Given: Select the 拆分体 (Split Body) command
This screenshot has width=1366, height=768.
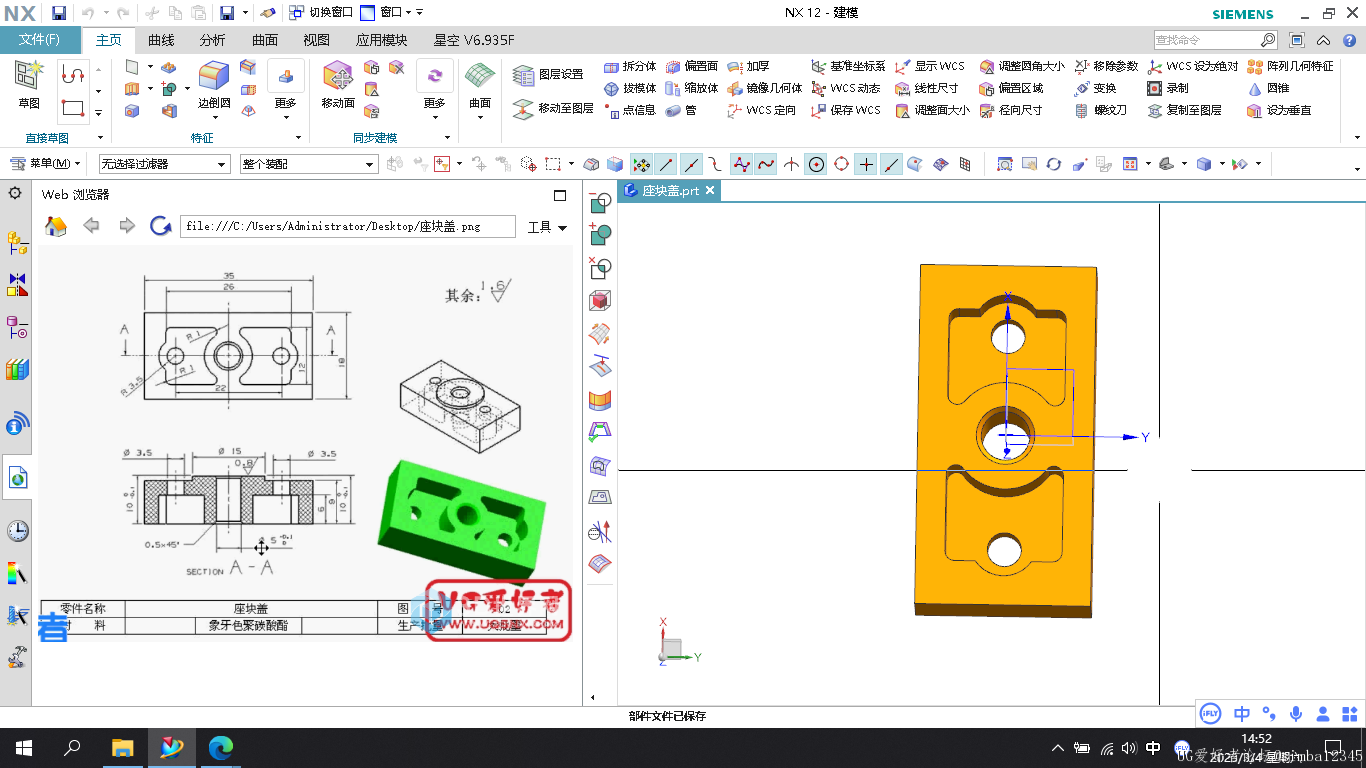Looking at the screenshot, I should click(630, 66).
